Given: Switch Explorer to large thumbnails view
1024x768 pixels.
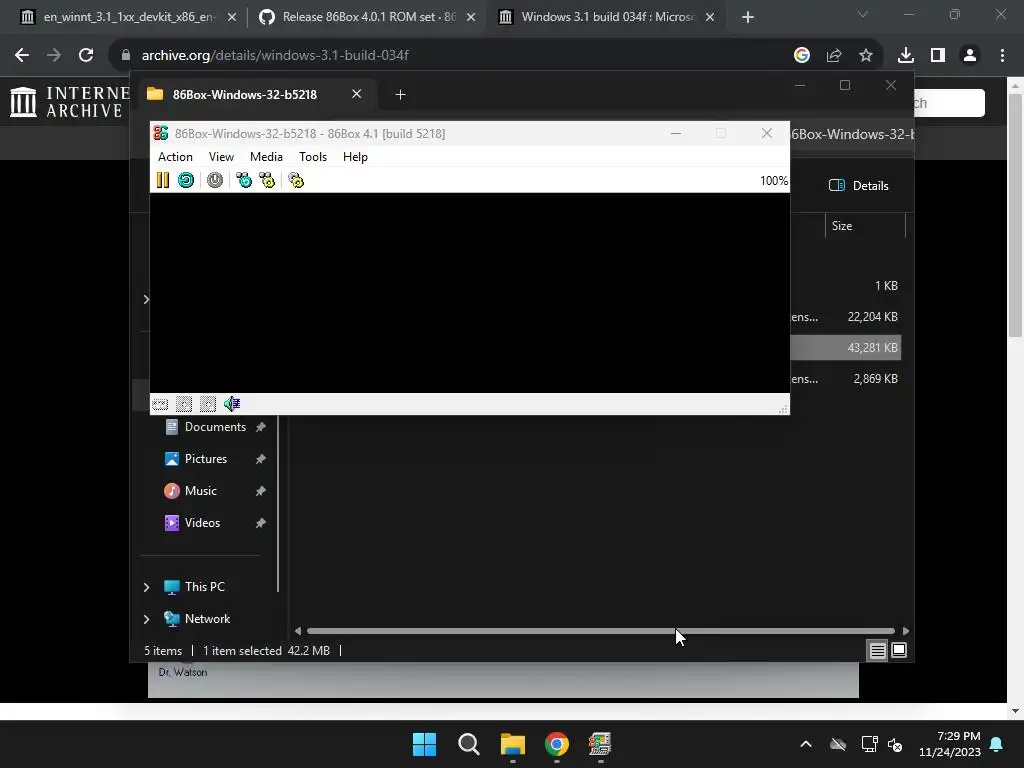Looking at the screenshot, I should pos(899,650).
